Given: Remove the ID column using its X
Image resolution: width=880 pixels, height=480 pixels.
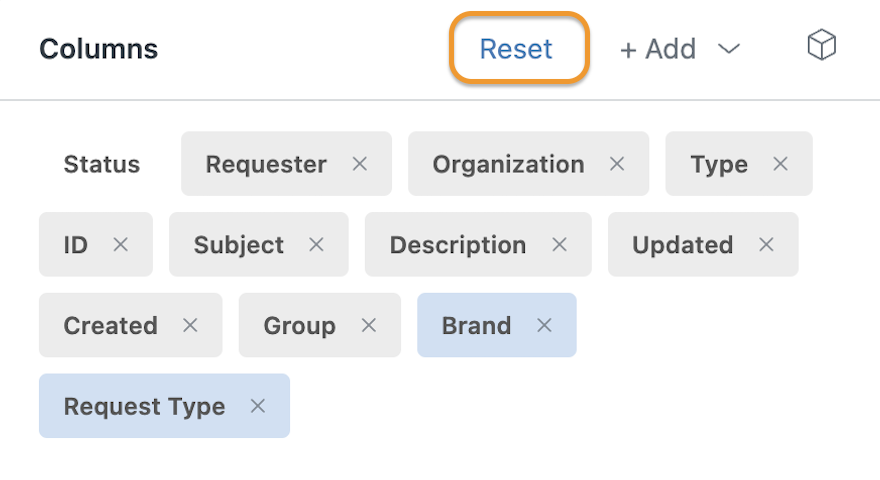Looking at the screenshot, I should 121,244.
